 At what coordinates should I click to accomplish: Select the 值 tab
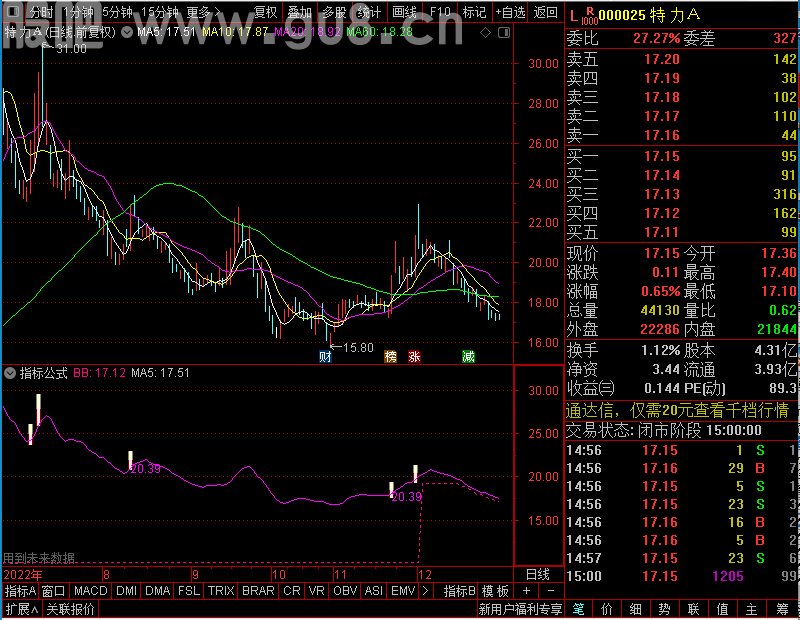point(722,609)
